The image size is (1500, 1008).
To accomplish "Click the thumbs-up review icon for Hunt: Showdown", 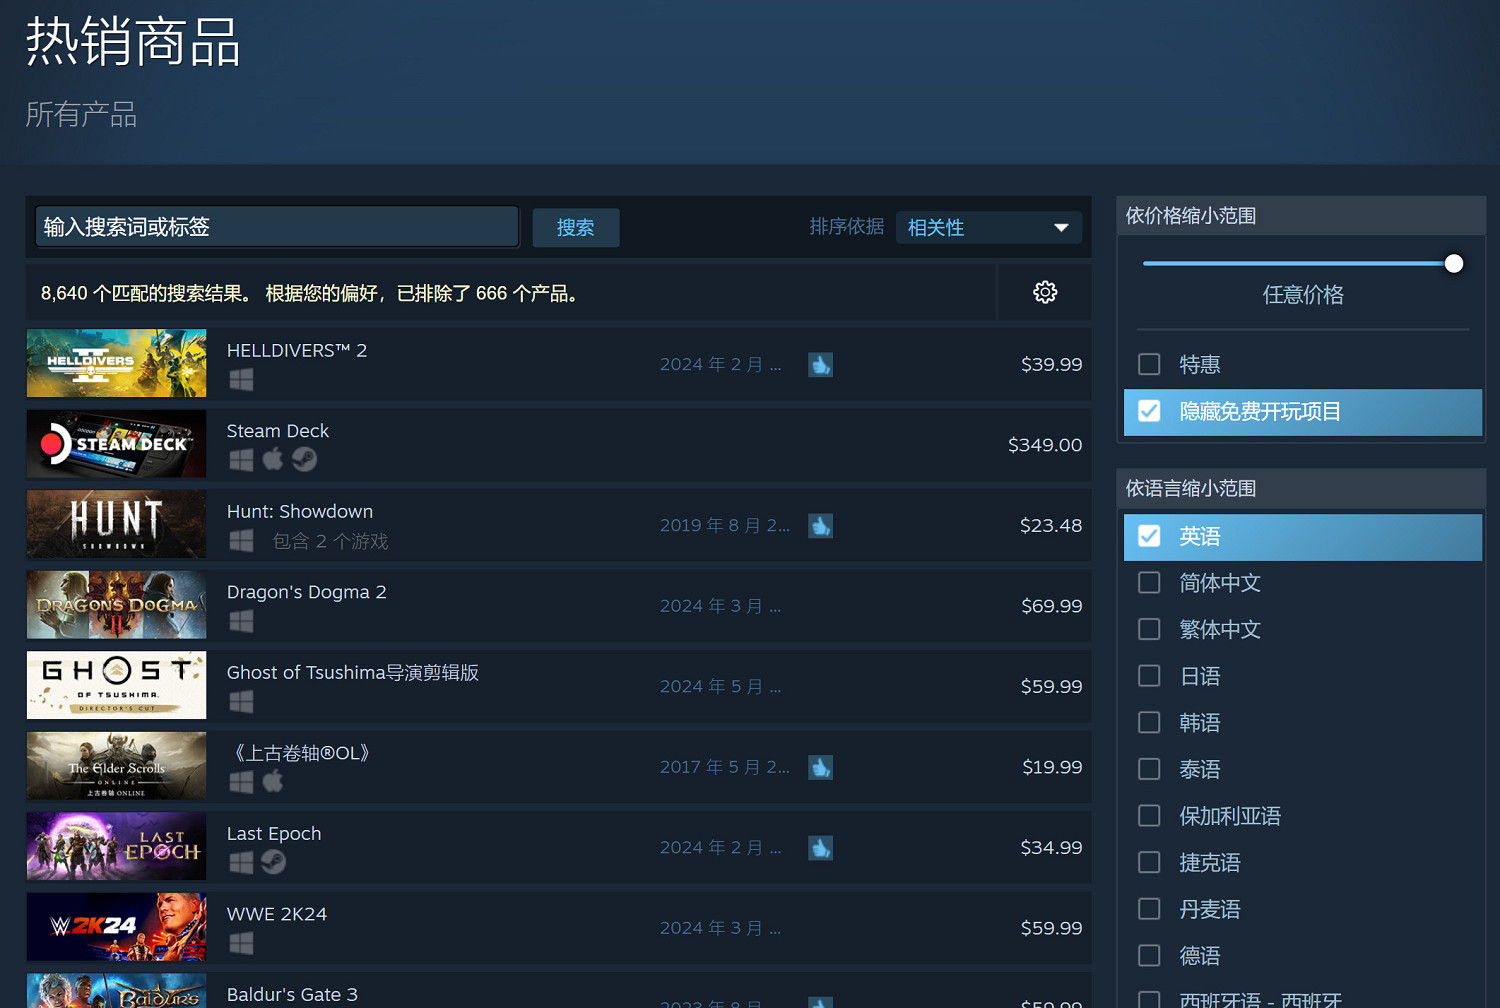I will click(x=820, y=525).
